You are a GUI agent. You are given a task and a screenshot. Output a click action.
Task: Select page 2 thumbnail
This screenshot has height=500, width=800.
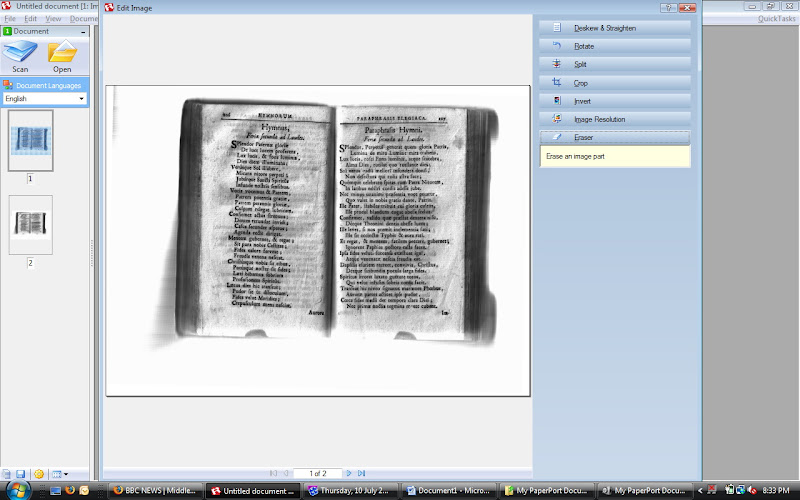[x=30, y=224]
